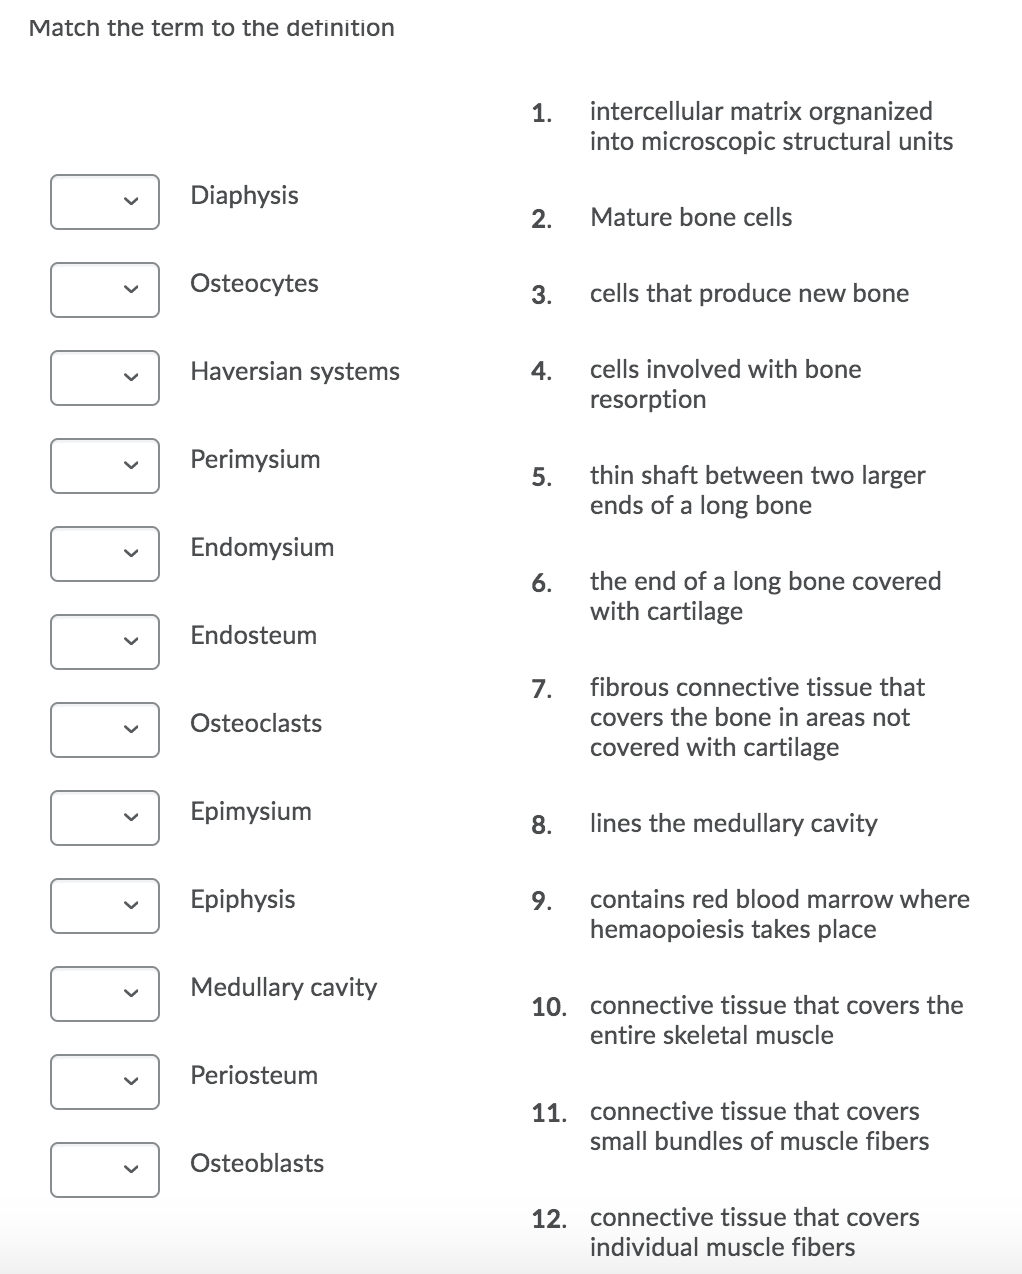
Task: Open the Periosteum answer dropdown
Action: tap(105, 1082)
